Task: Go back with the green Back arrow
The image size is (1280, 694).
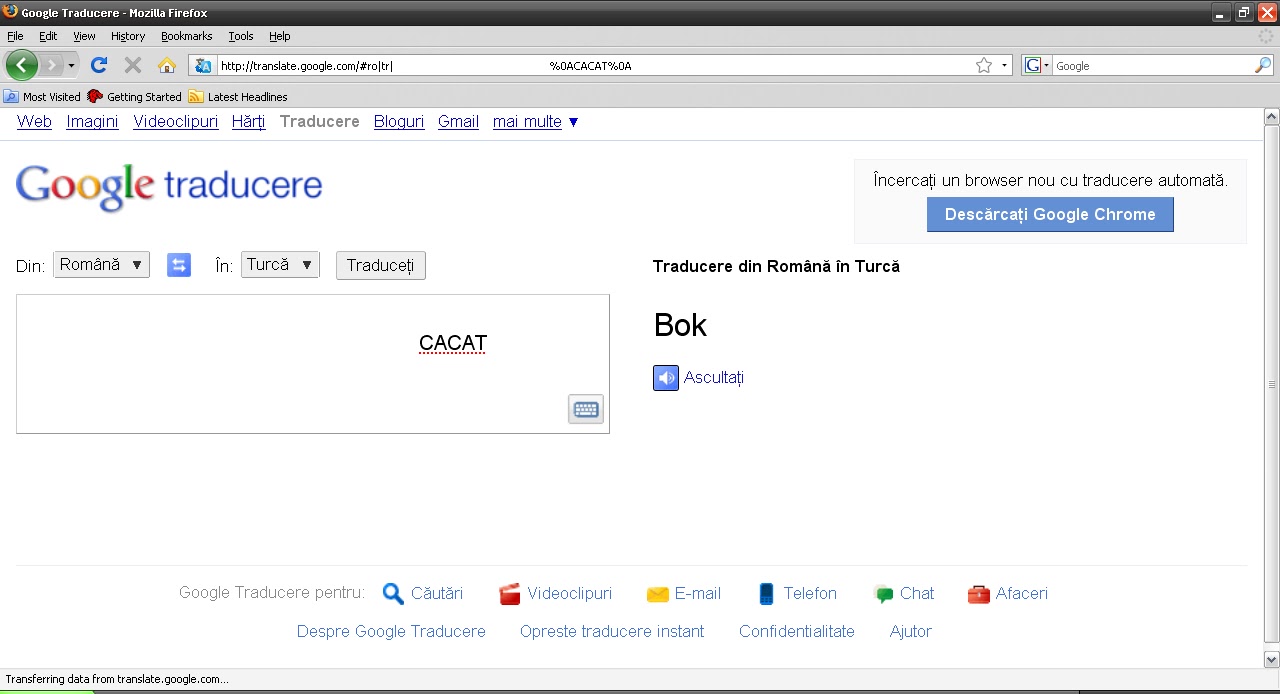Action: click(x=22, y=65)
